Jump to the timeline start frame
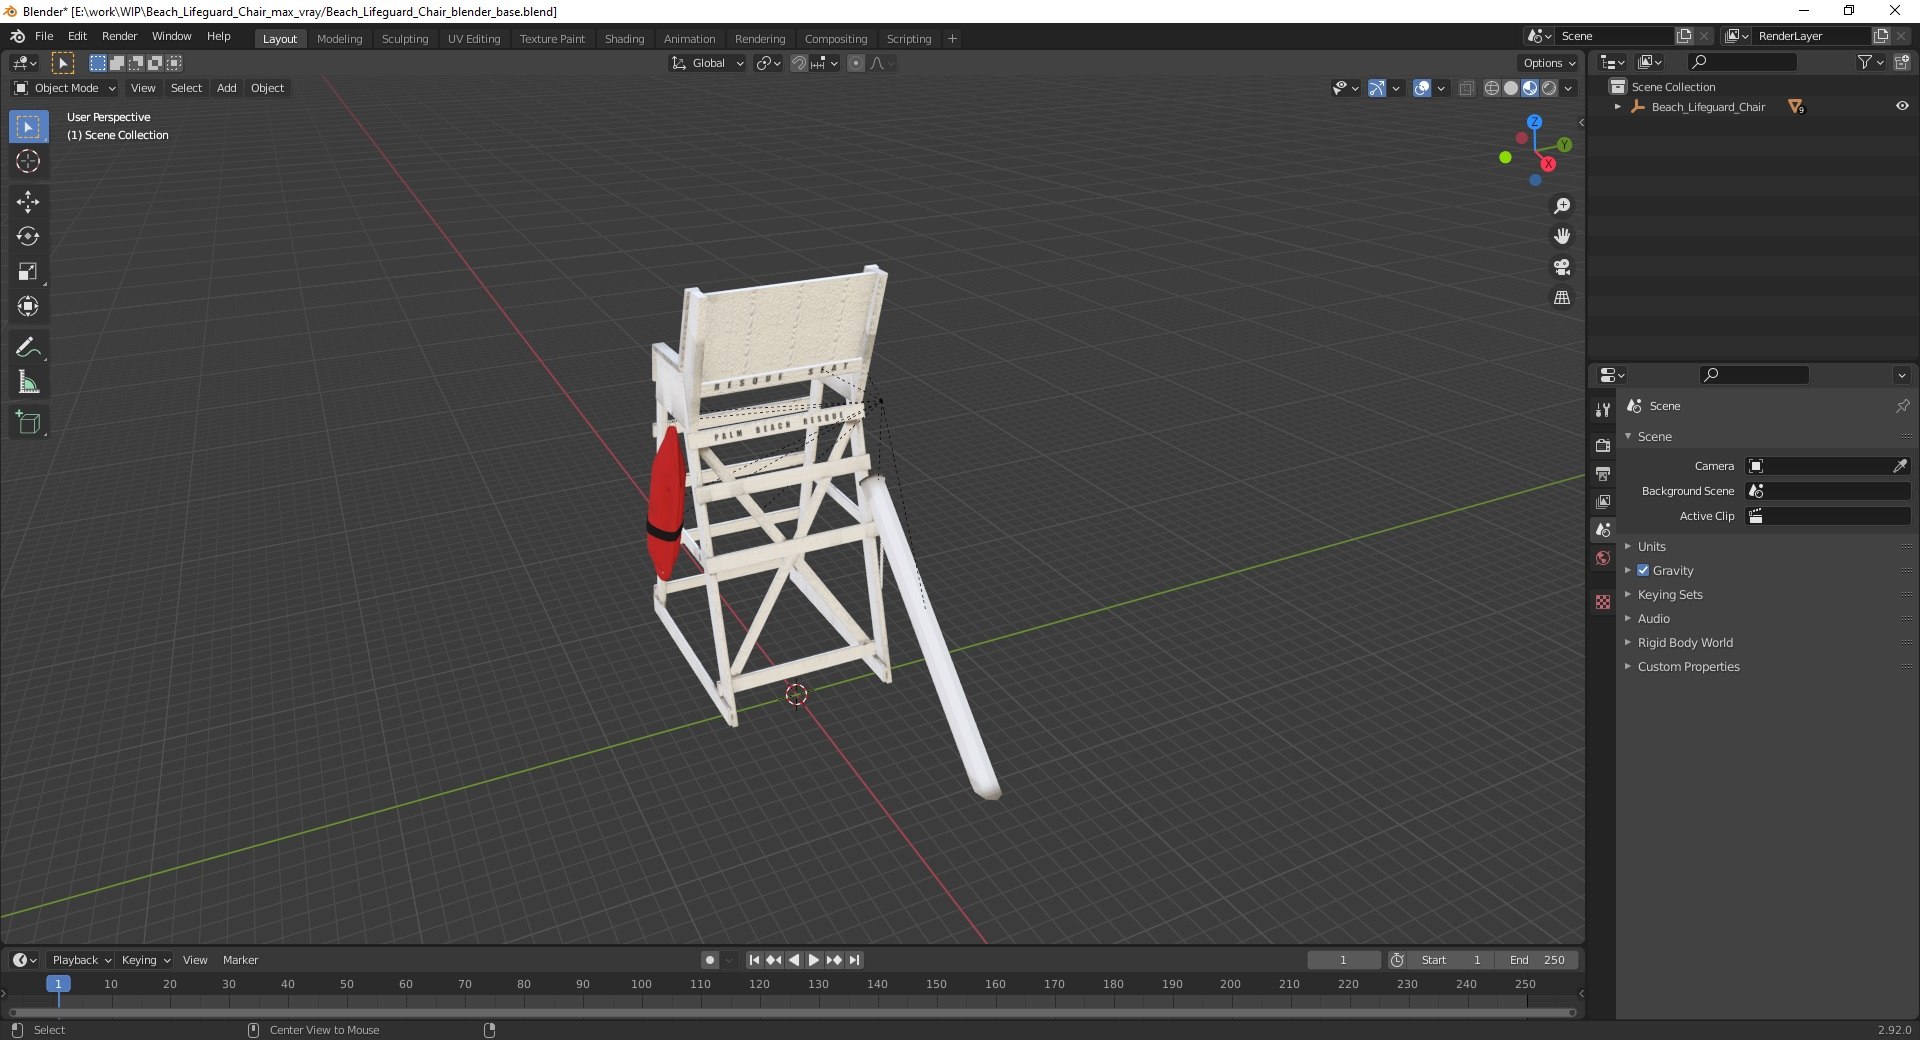 (755, 960)
